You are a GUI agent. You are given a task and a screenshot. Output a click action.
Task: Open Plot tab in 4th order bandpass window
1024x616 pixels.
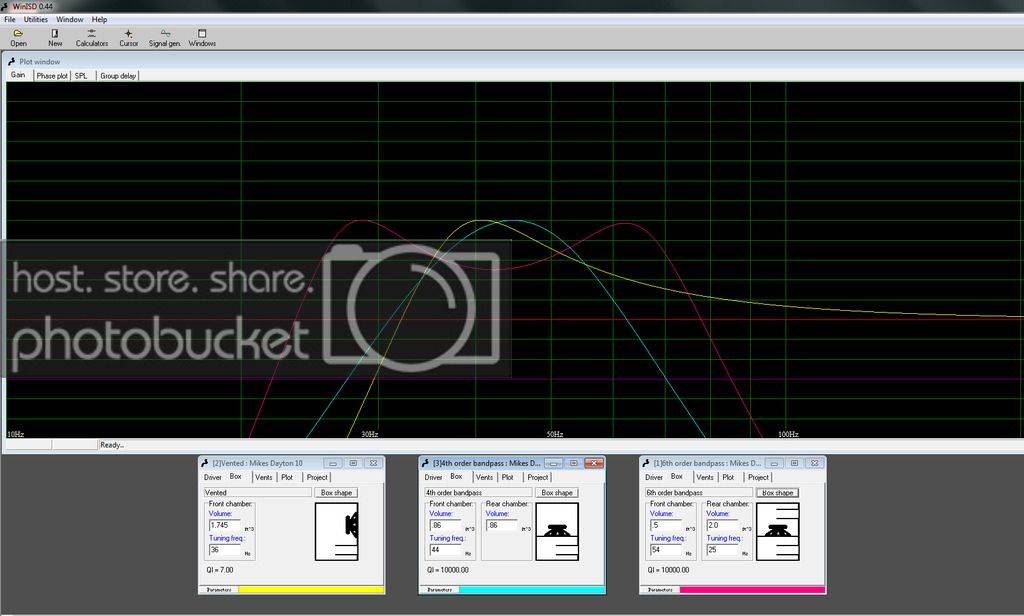coord(508,478)
